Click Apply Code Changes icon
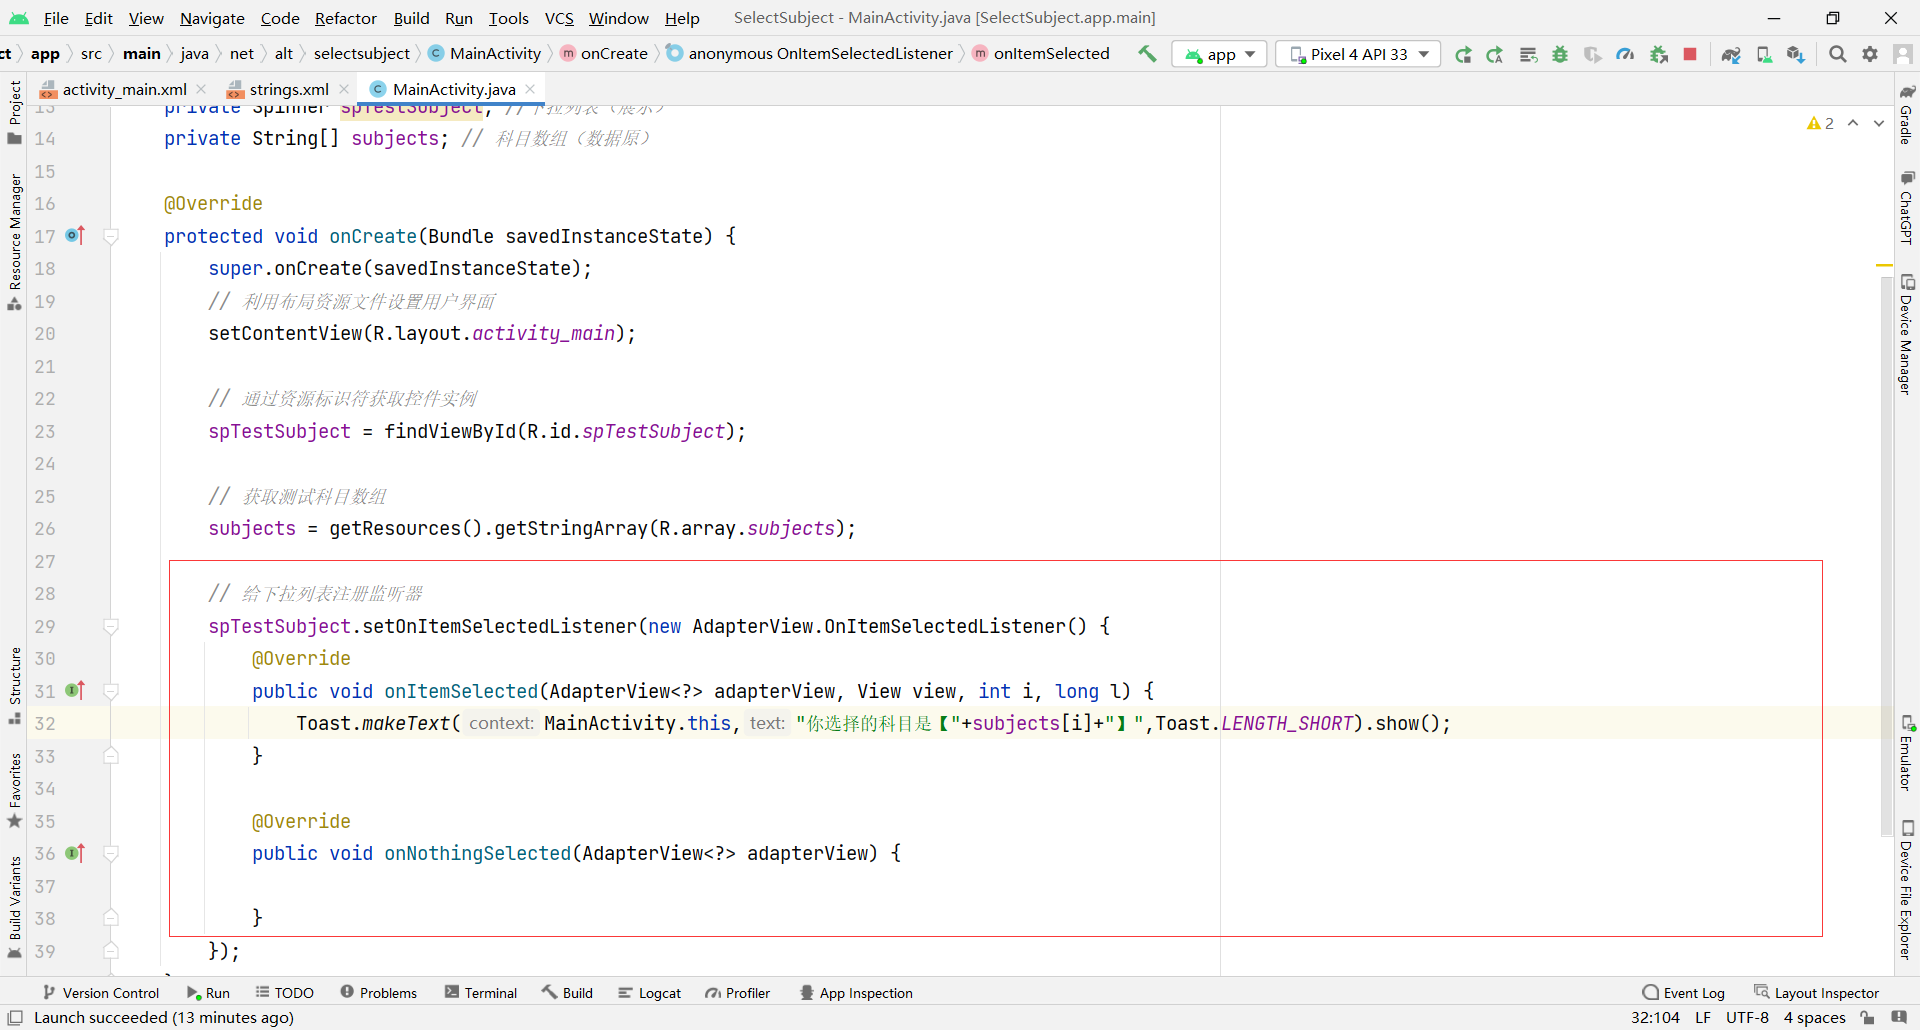1920x1030 pixels. pyautogui.click(x=1528, y=54)
